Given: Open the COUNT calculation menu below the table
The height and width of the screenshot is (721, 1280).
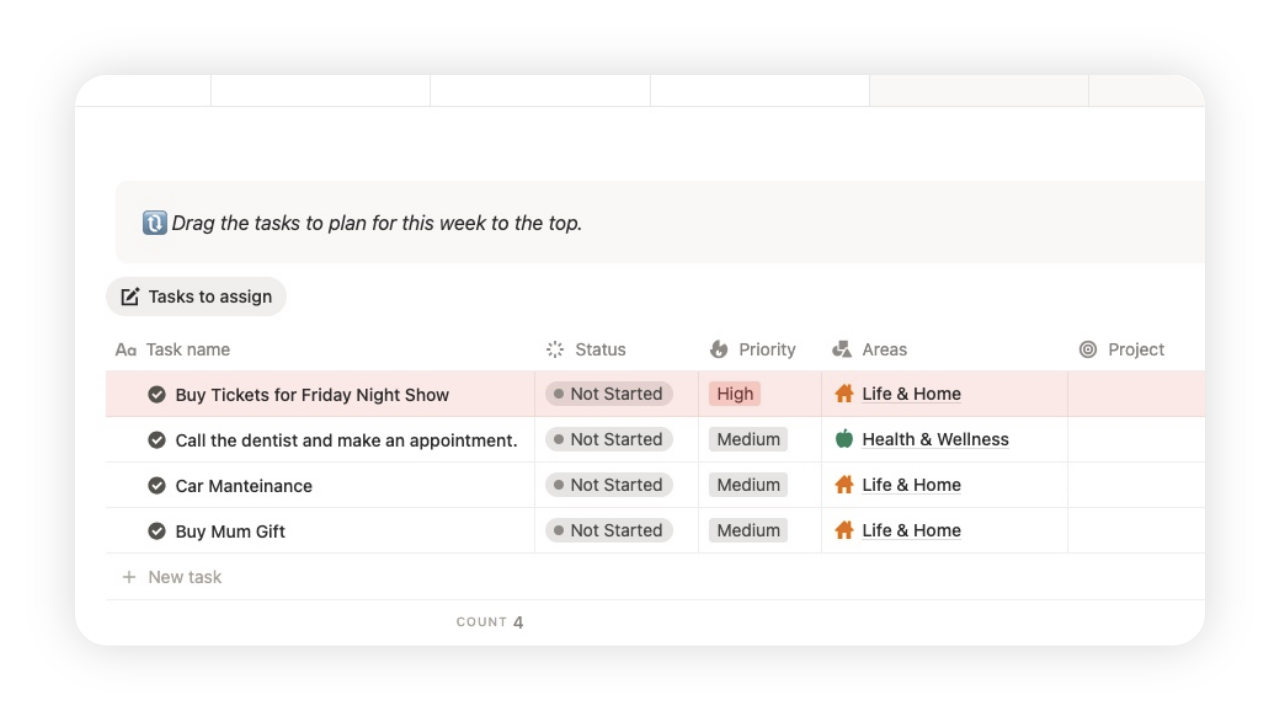Looking at the screenshot, I should tap(490, 621).
